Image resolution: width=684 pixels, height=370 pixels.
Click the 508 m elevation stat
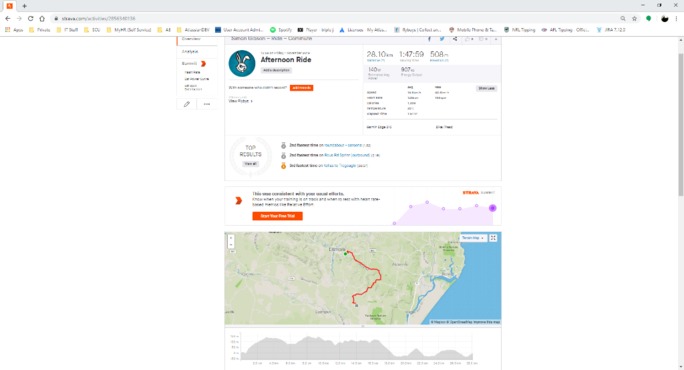click(x=439, y=55)
